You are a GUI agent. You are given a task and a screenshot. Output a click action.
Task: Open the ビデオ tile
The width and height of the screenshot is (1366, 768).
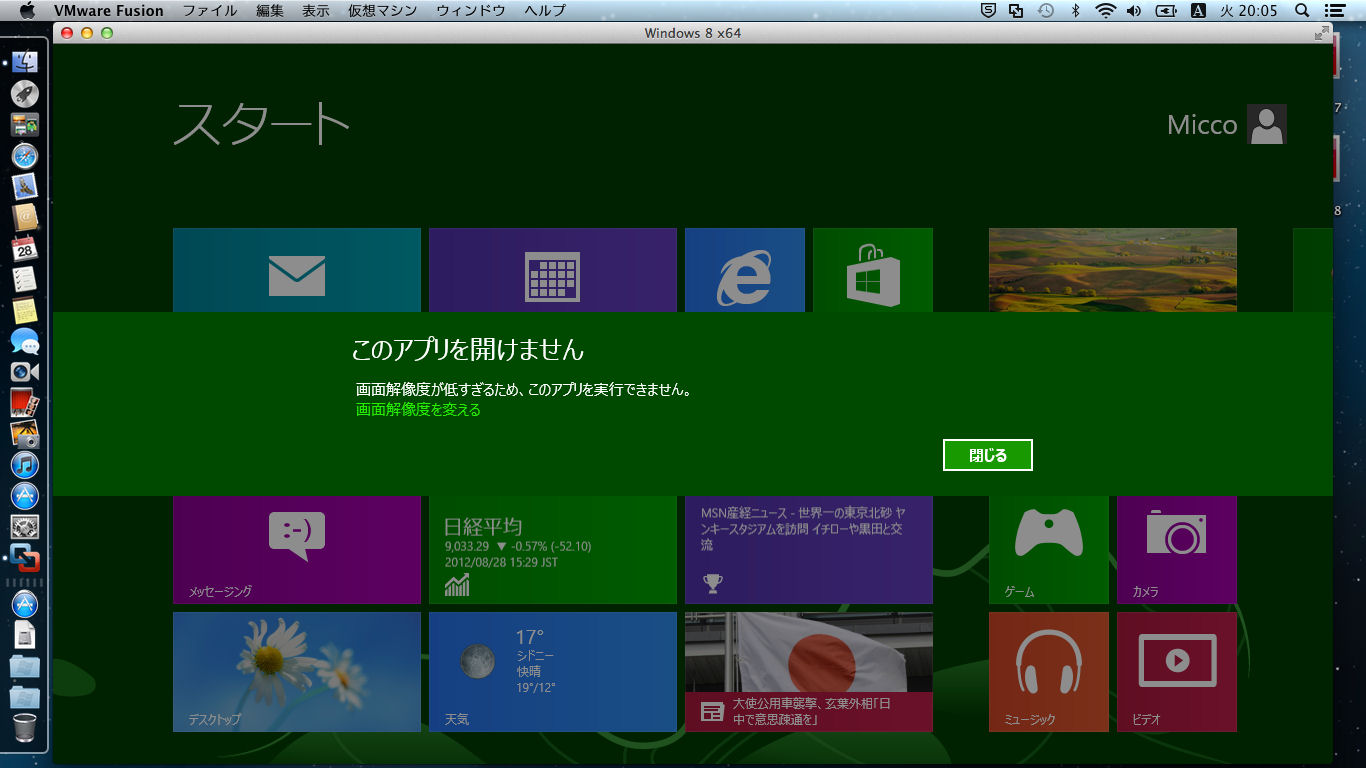1177,672
